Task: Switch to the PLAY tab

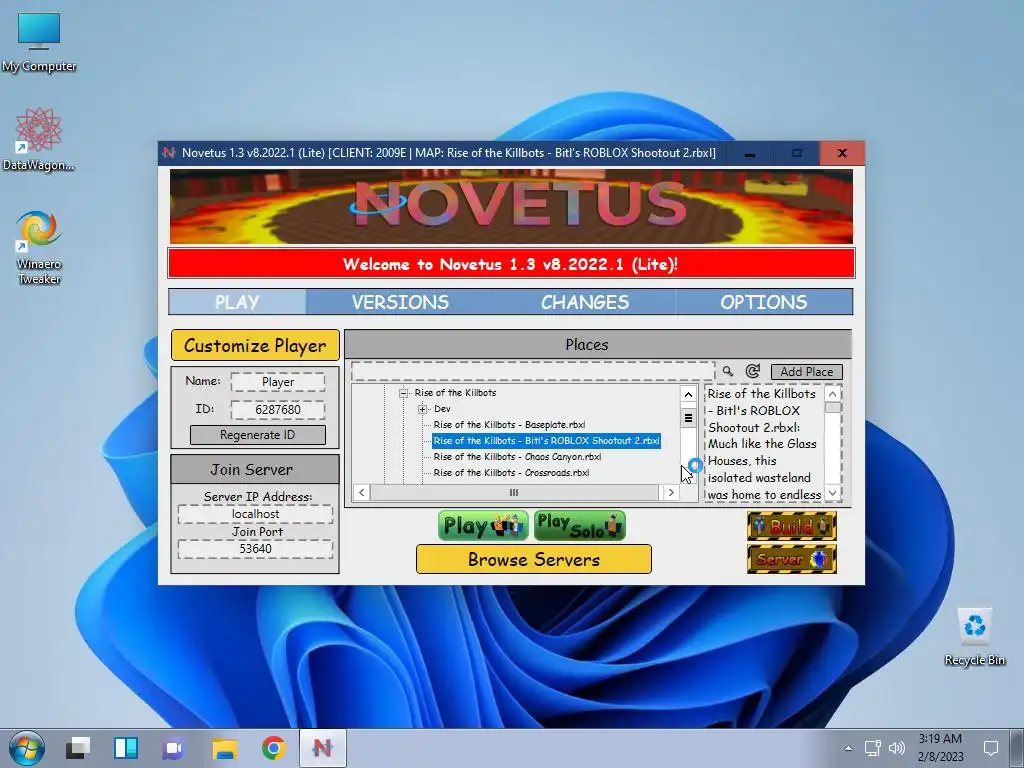Action: (237, 302)
